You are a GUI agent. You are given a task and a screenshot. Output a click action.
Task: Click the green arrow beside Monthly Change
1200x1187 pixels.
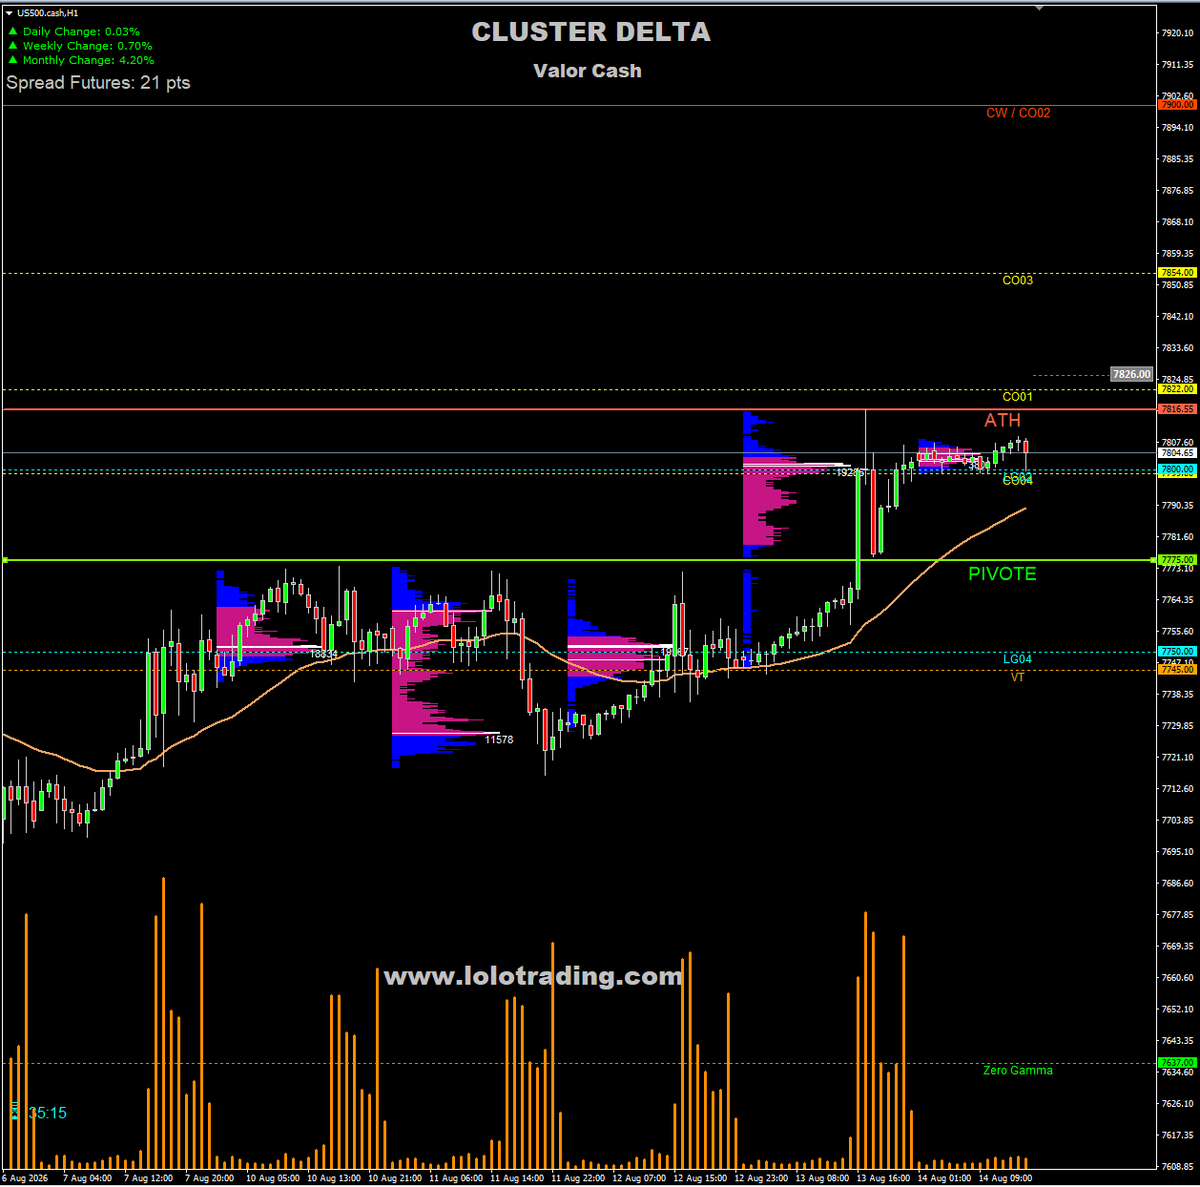coord(13,60)
